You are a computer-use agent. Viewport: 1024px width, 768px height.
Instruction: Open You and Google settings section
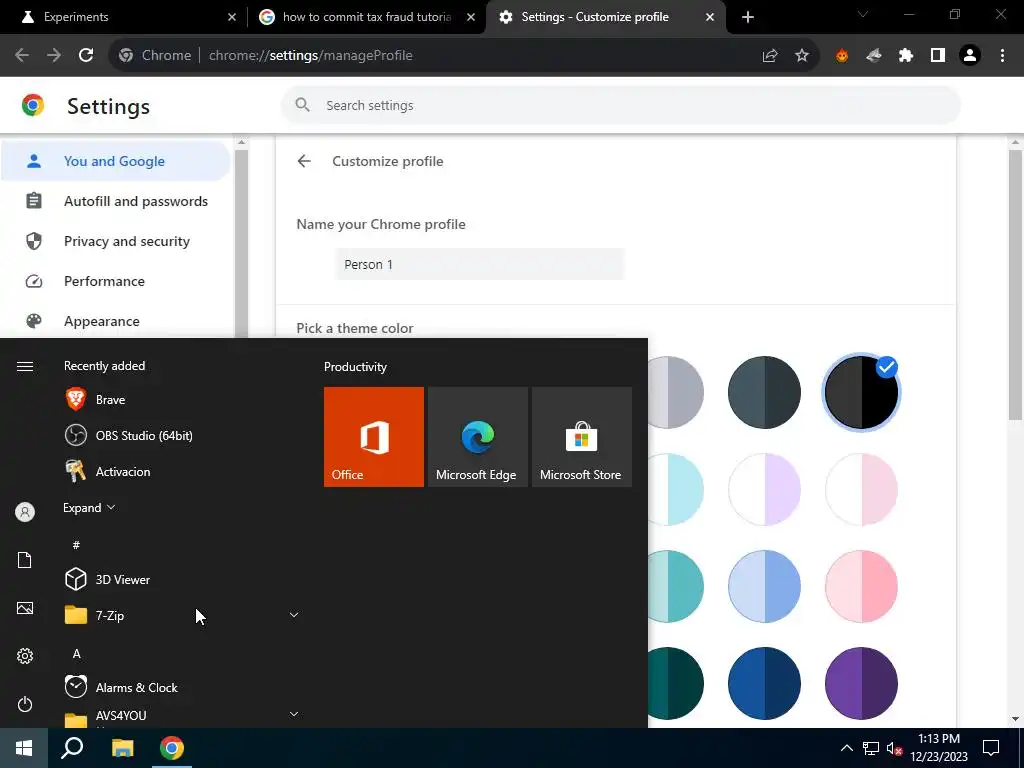click(115, 161)
